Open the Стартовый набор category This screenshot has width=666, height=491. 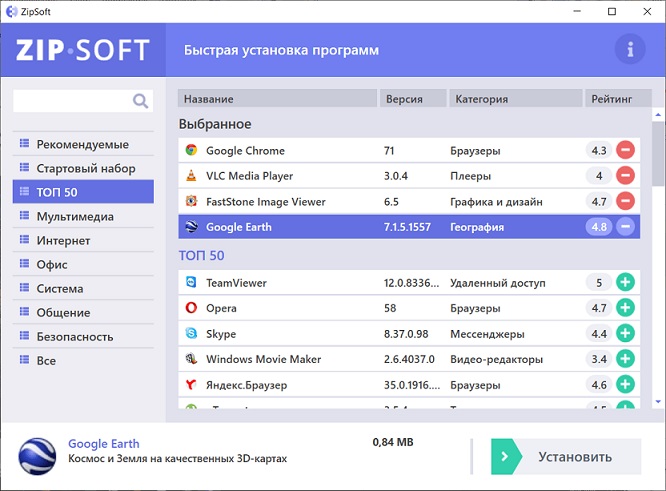[x=83, y=168]
